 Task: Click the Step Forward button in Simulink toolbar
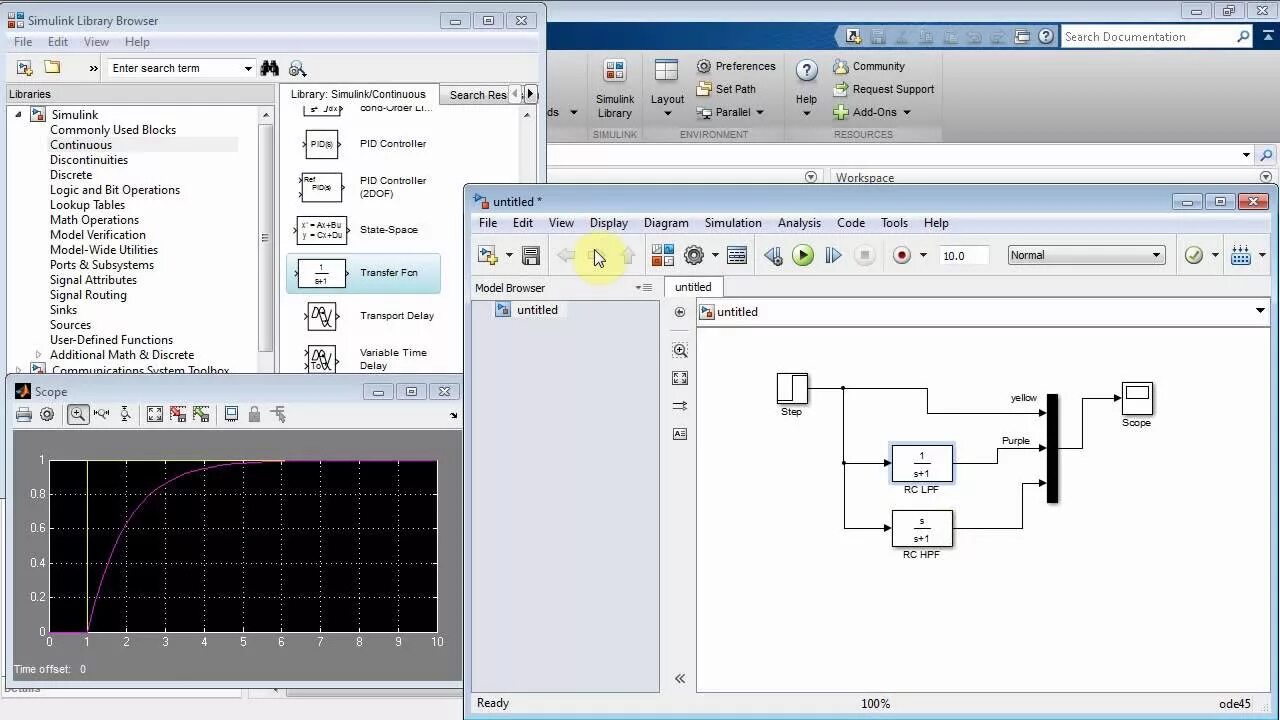(x=833, y=256)
